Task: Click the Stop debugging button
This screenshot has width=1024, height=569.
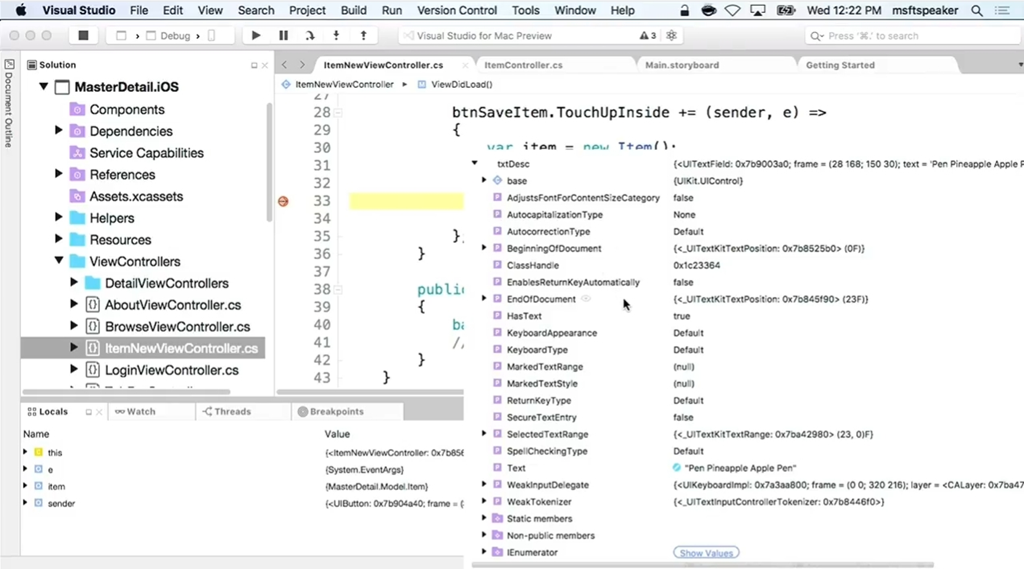Action: click(x=84, y=36)
